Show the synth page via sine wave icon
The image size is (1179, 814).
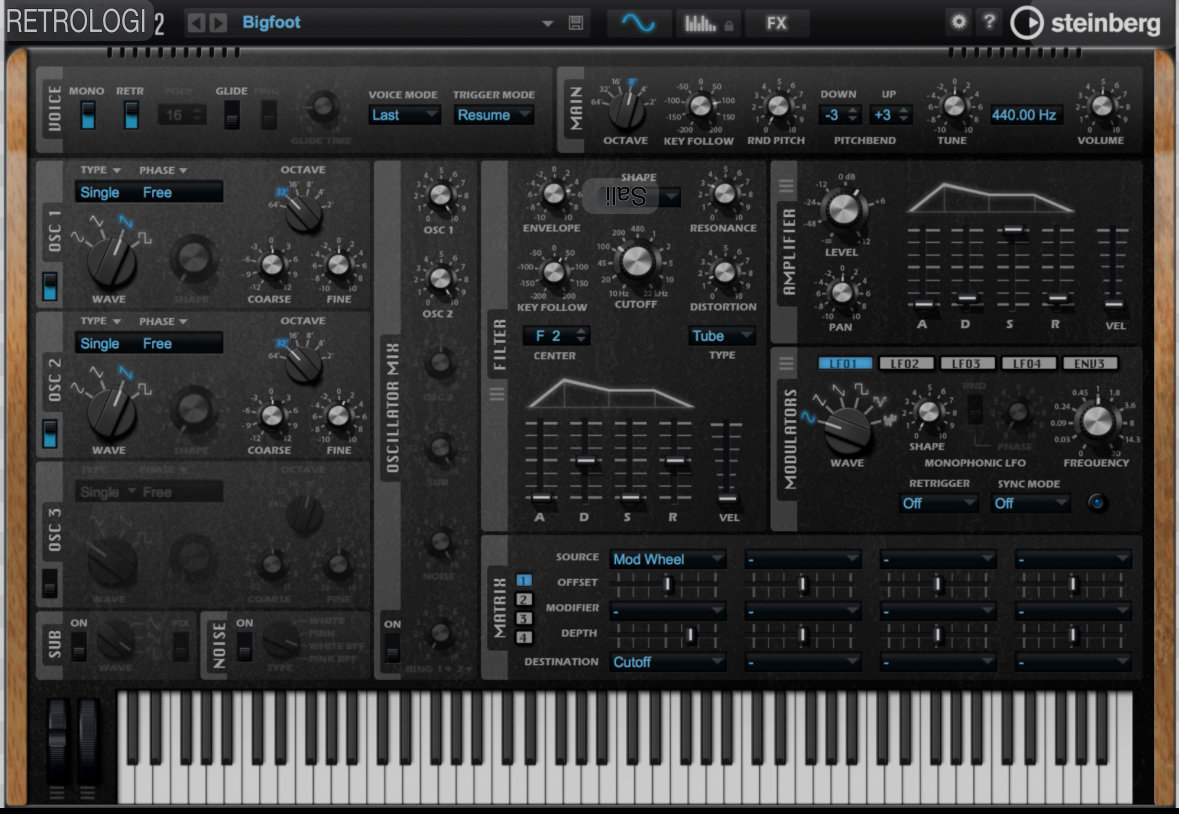tap(638, 23)
